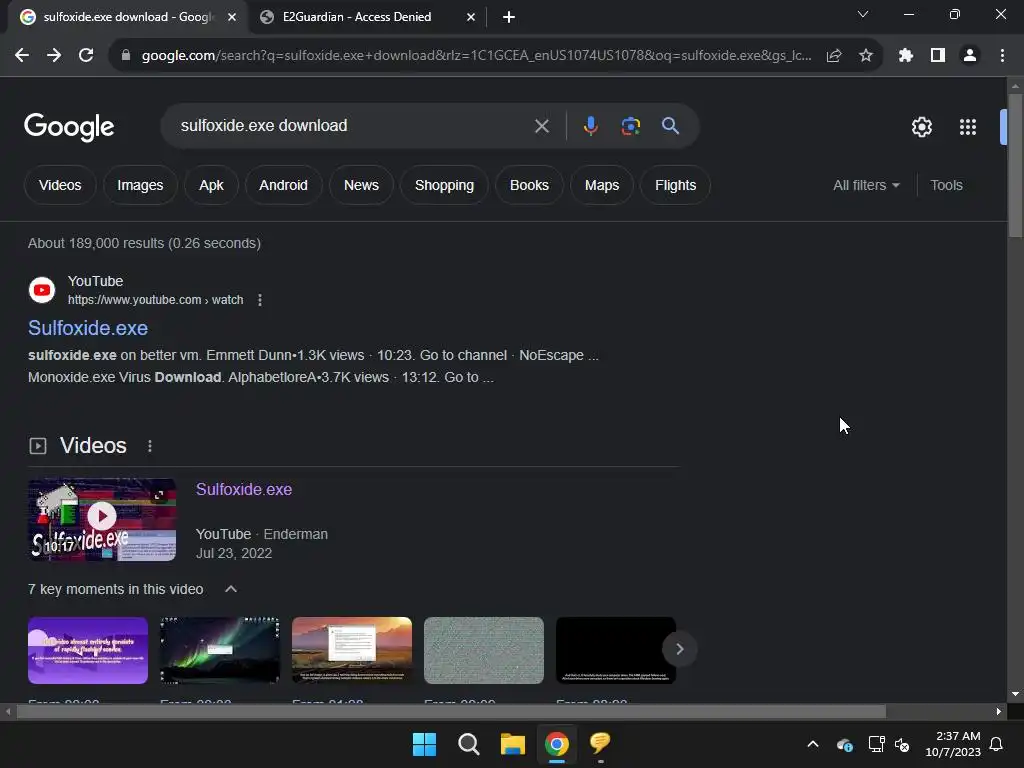Open Google quick settings gear
1024x768 pixels.
pyautogui.click(x=921, y=127)
